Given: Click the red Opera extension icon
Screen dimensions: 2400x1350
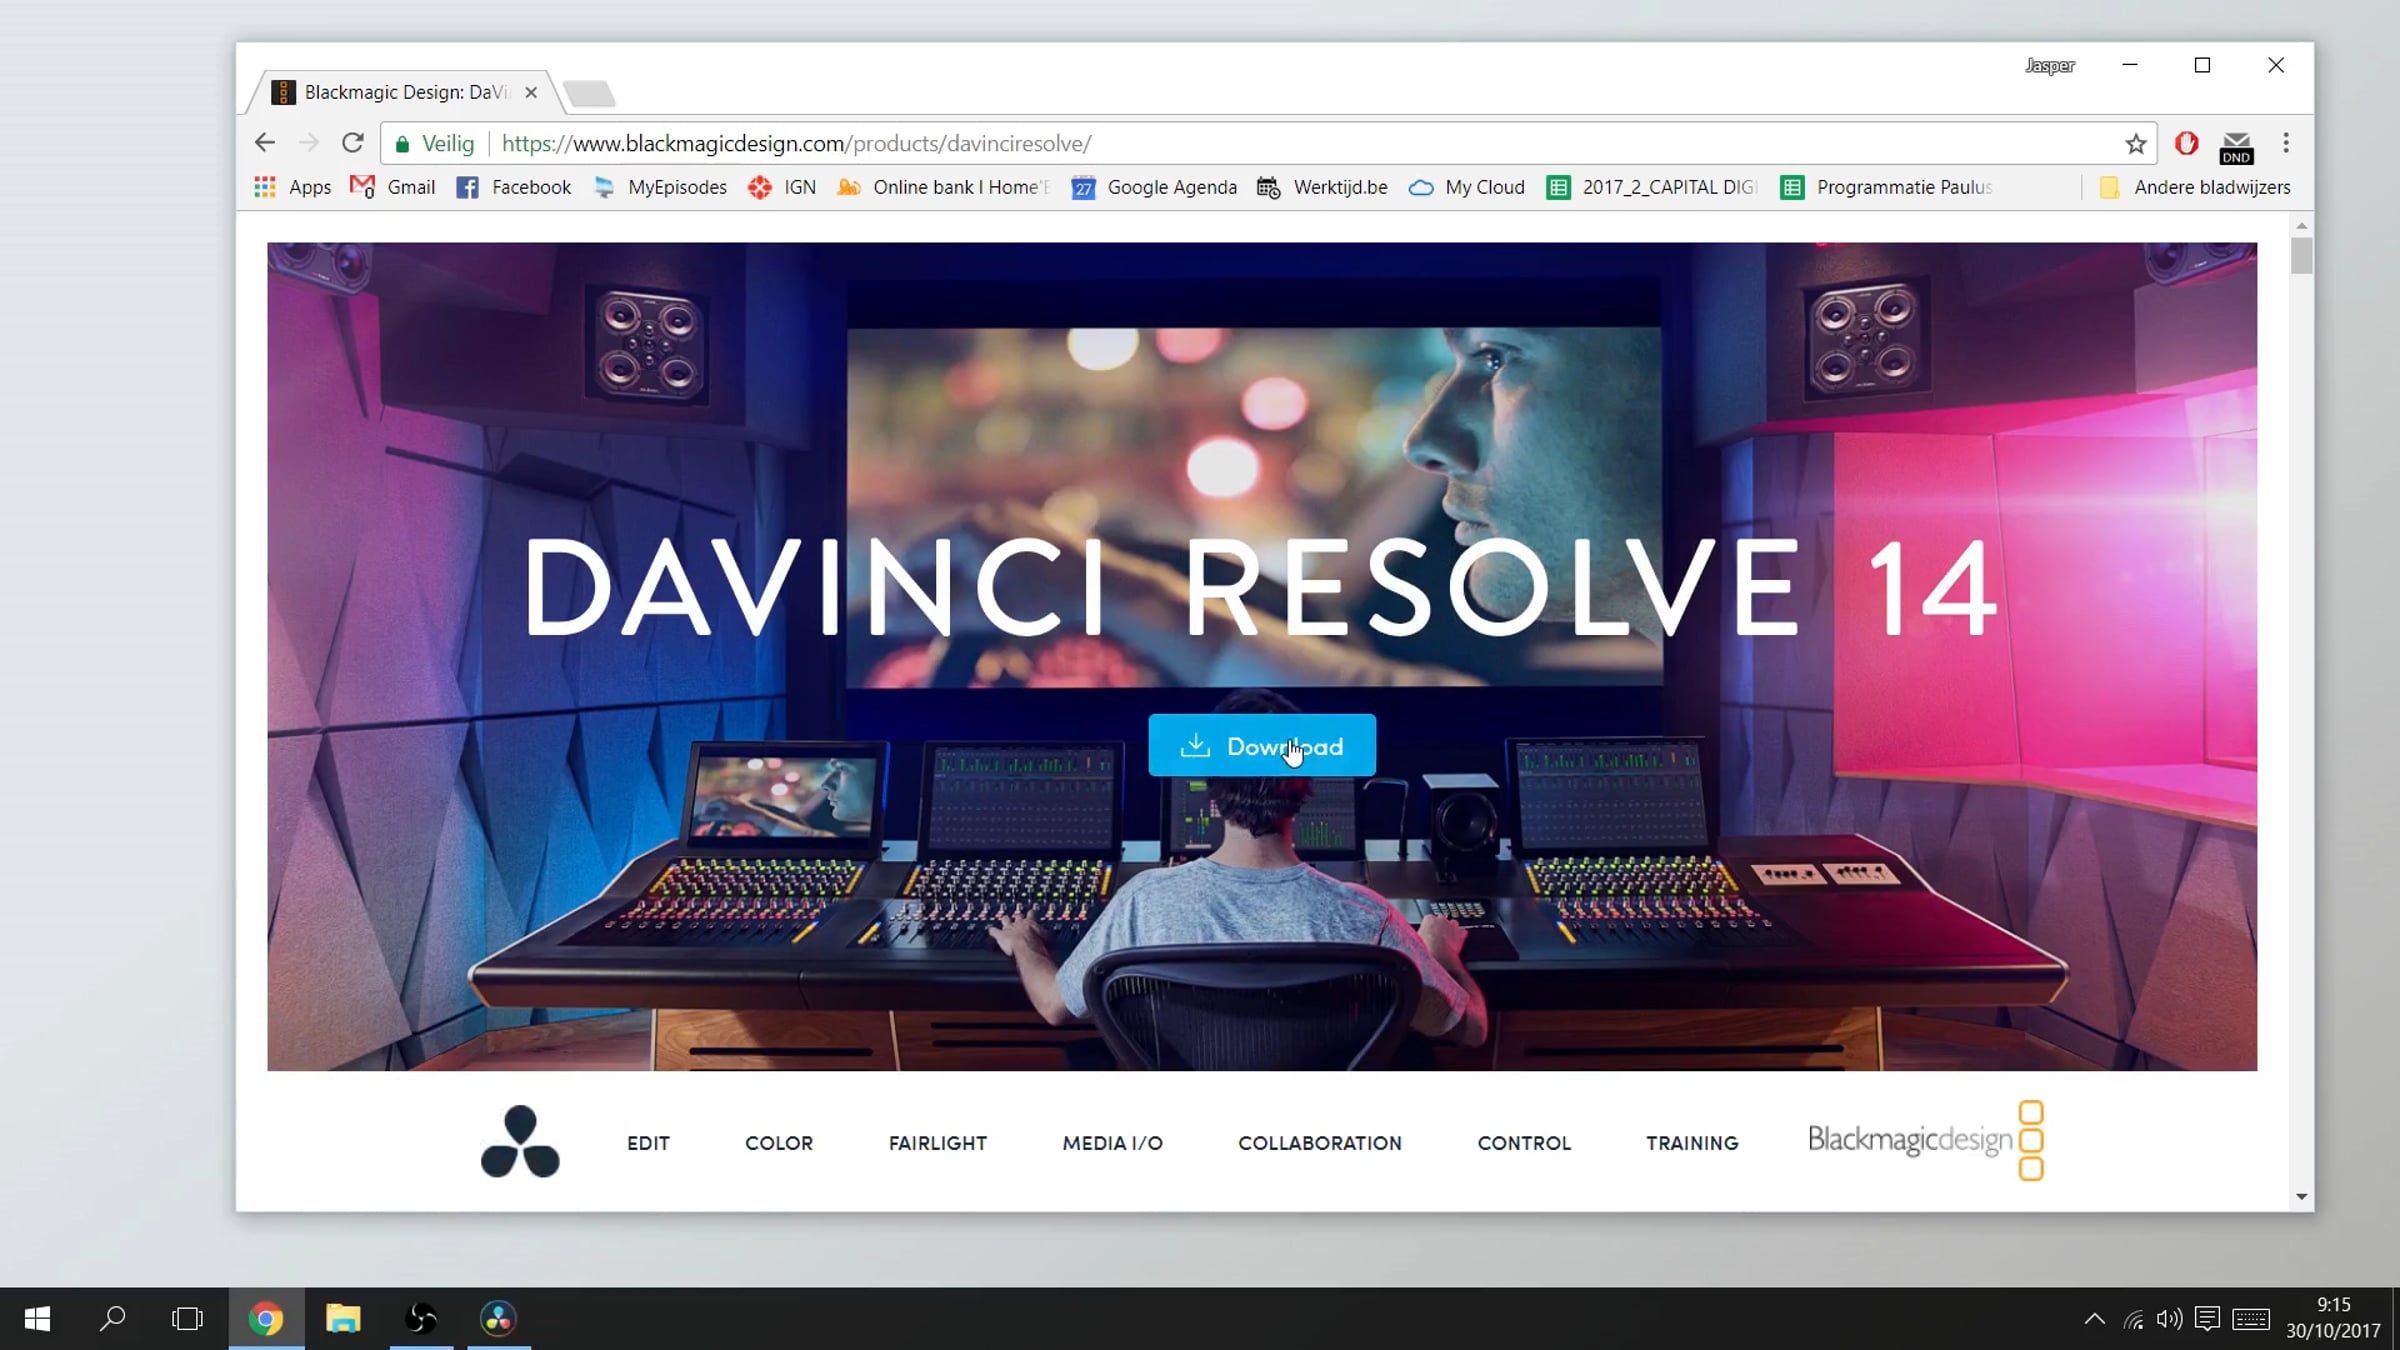Looking at the screenshot, I should (2186, 144).
